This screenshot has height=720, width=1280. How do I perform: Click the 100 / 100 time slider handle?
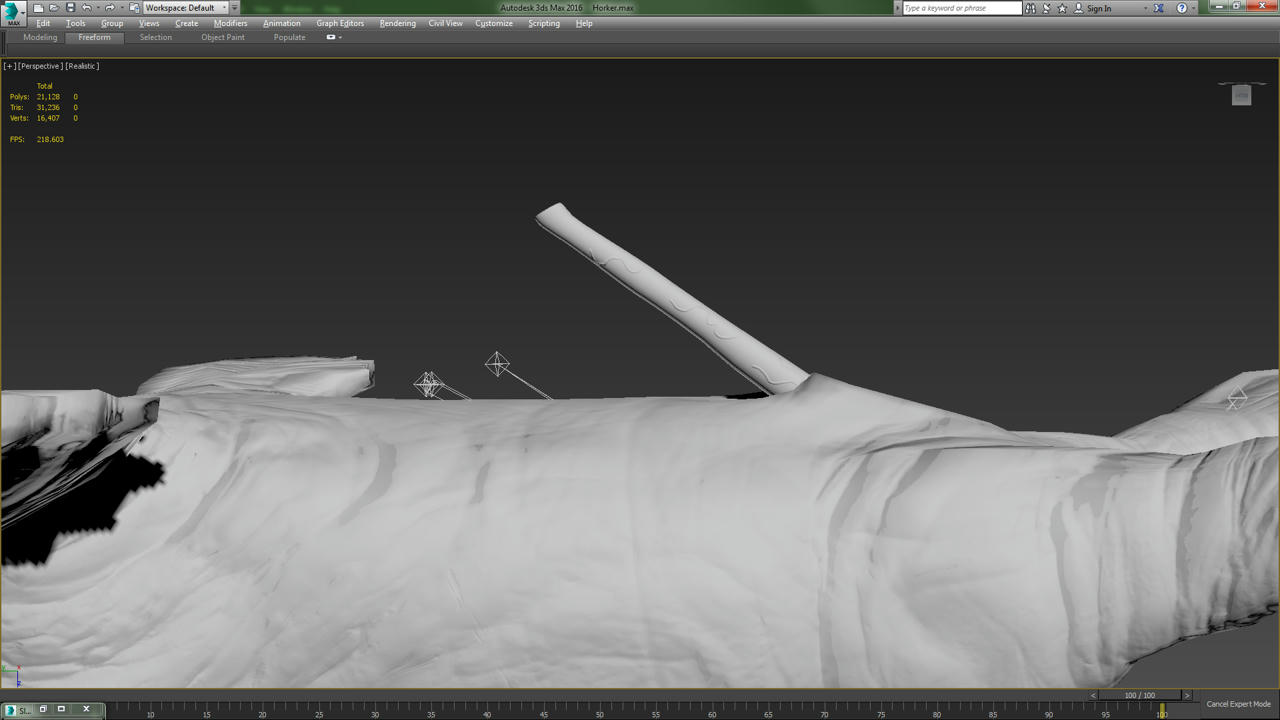tap(1140, 695)
